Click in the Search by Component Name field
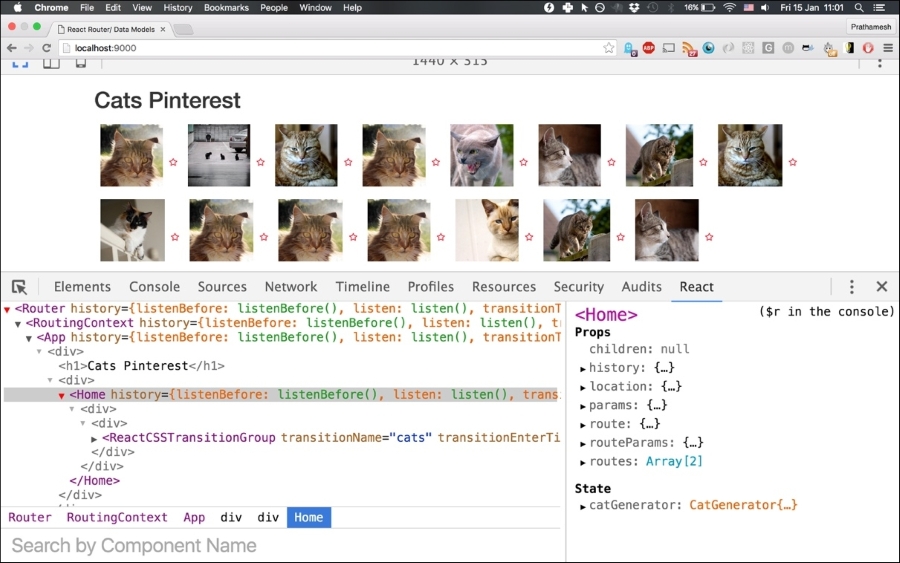The height and width of the screenshot is (563, 900). click(x=281, y=545)
